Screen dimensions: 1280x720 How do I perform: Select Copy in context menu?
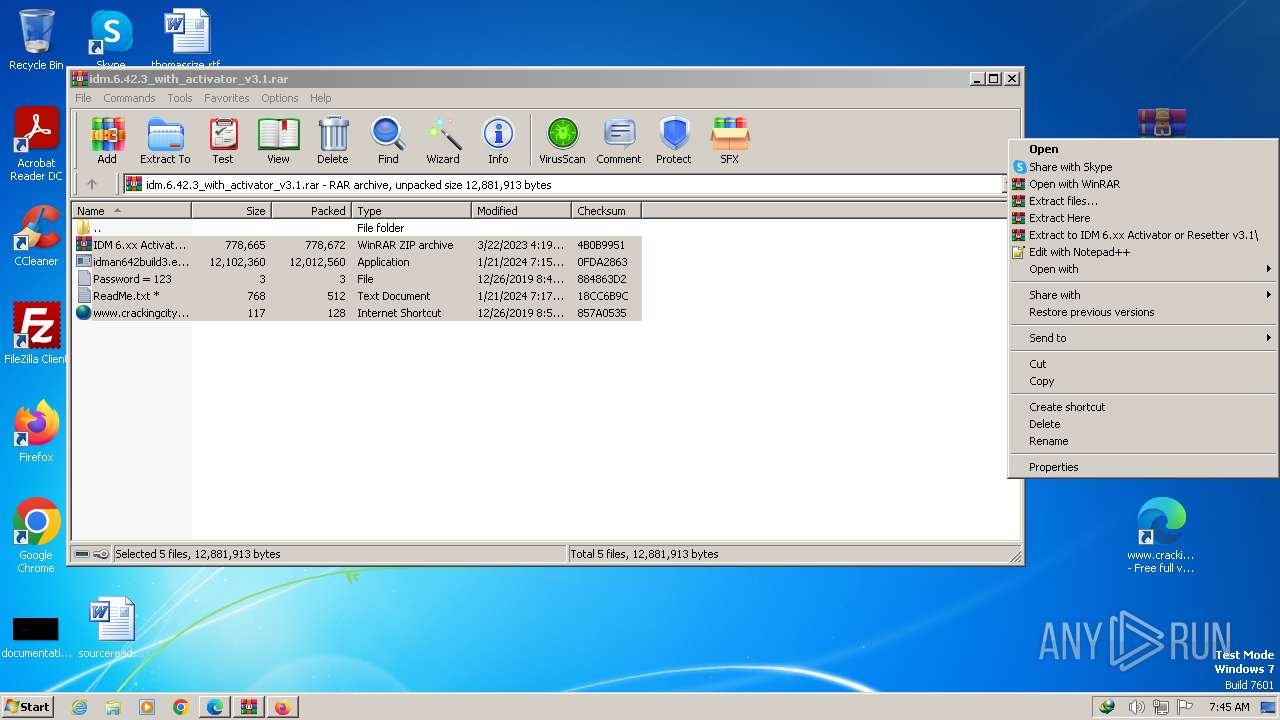tap(1143, 381)
